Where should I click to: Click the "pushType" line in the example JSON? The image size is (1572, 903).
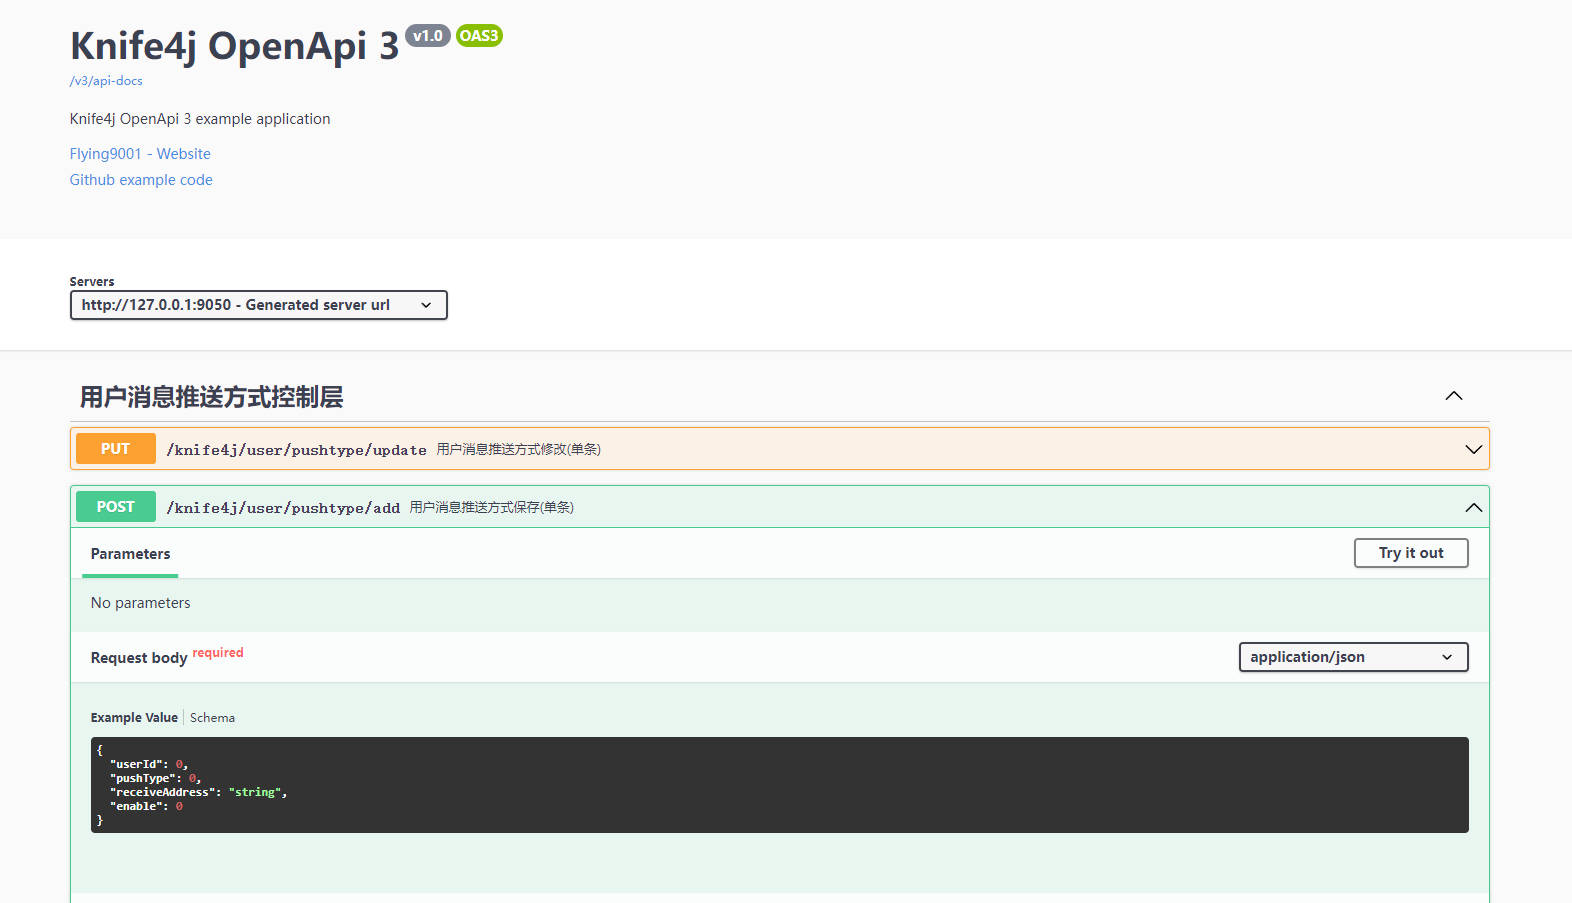155,778
